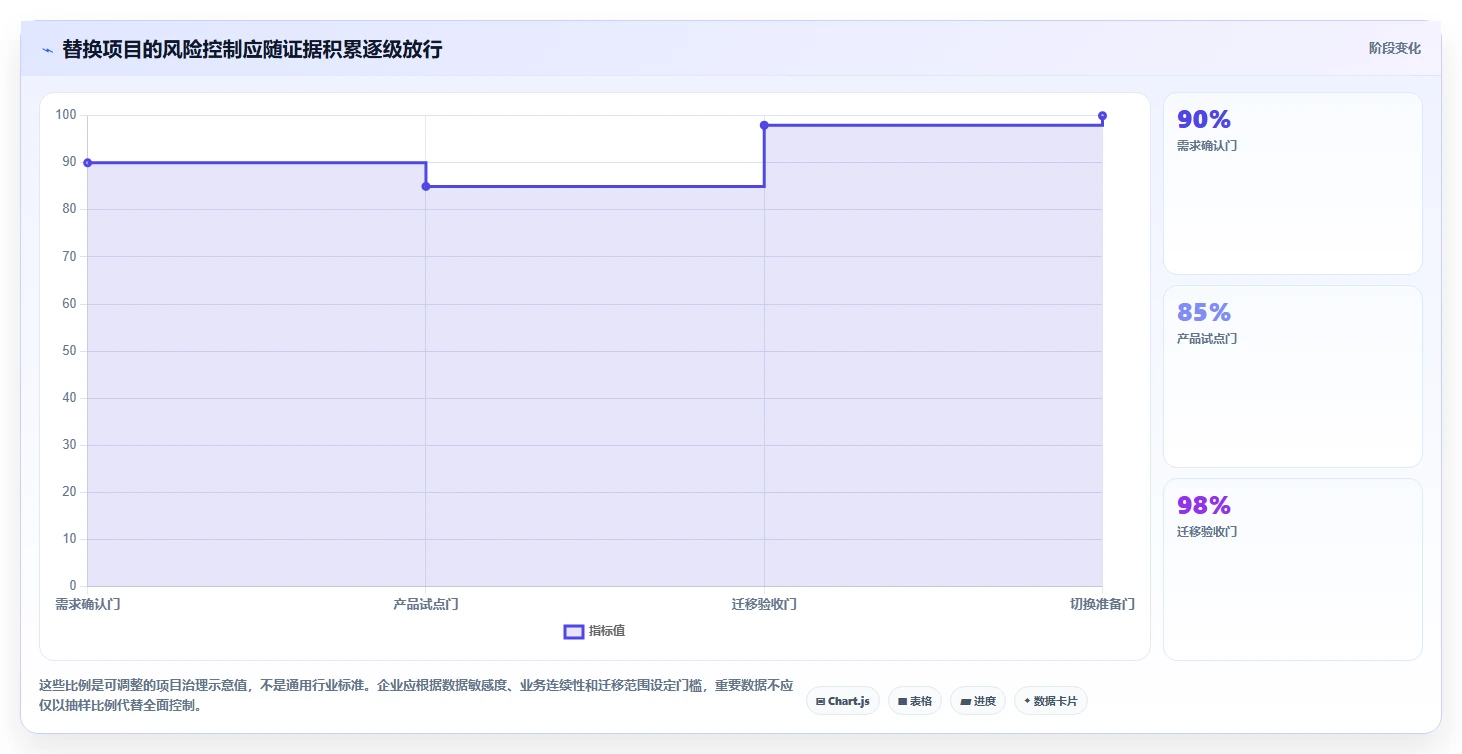Select the 进度 tag
The width and height of the screenshot is (1462, 754).
coord(978,701)
